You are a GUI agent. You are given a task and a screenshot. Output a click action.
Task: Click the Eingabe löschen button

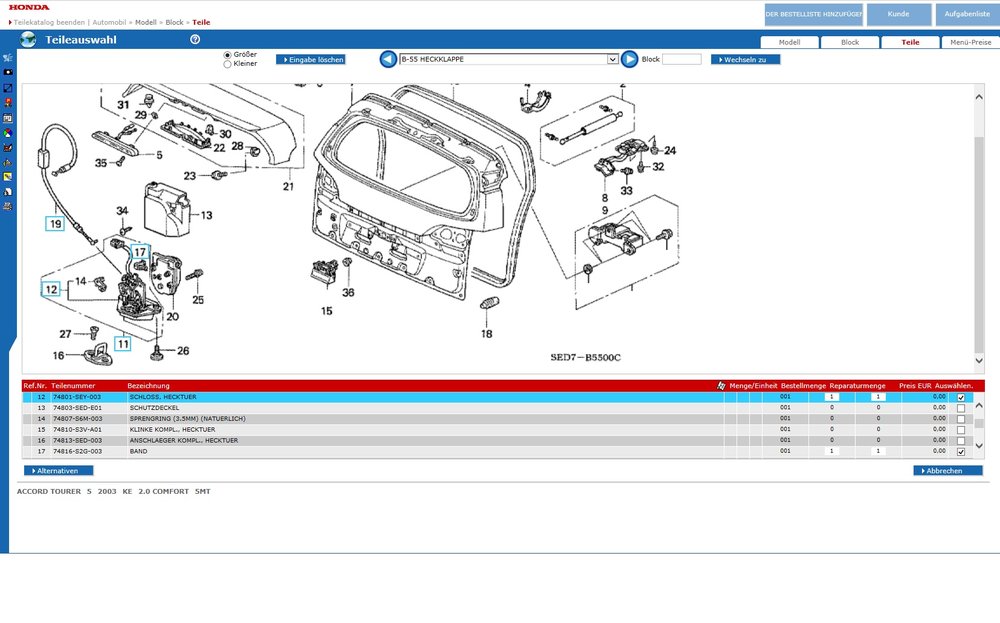310,60
